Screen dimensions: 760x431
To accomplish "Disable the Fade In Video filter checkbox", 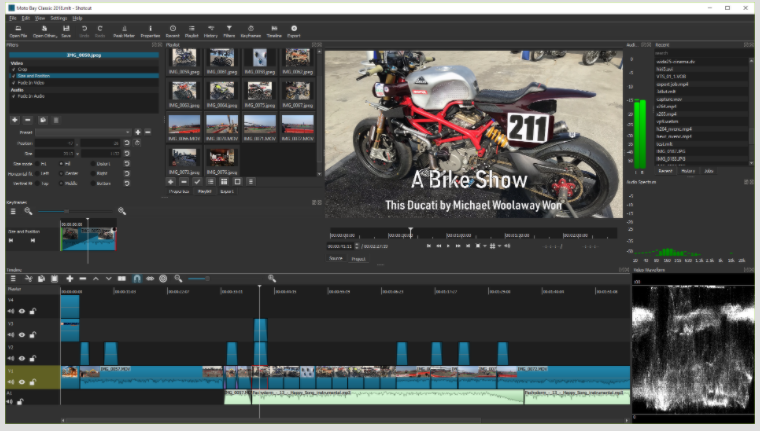I will tap(14, 83).
